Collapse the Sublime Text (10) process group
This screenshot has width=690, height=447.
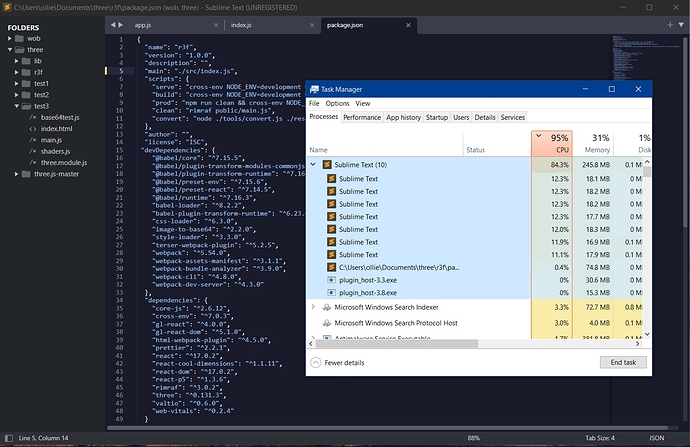pos(313,165)
